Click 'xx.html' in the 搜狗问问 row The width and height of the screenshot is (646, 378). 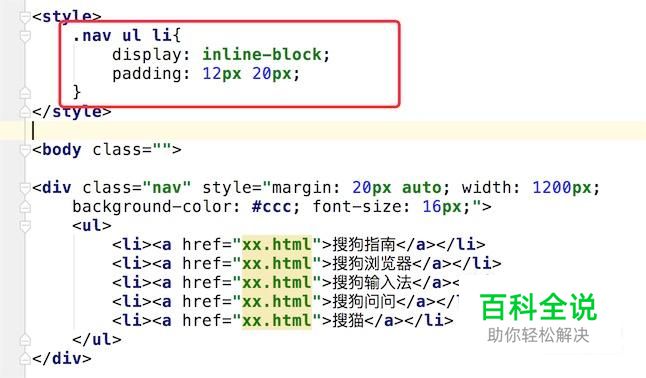pos(276,301)
